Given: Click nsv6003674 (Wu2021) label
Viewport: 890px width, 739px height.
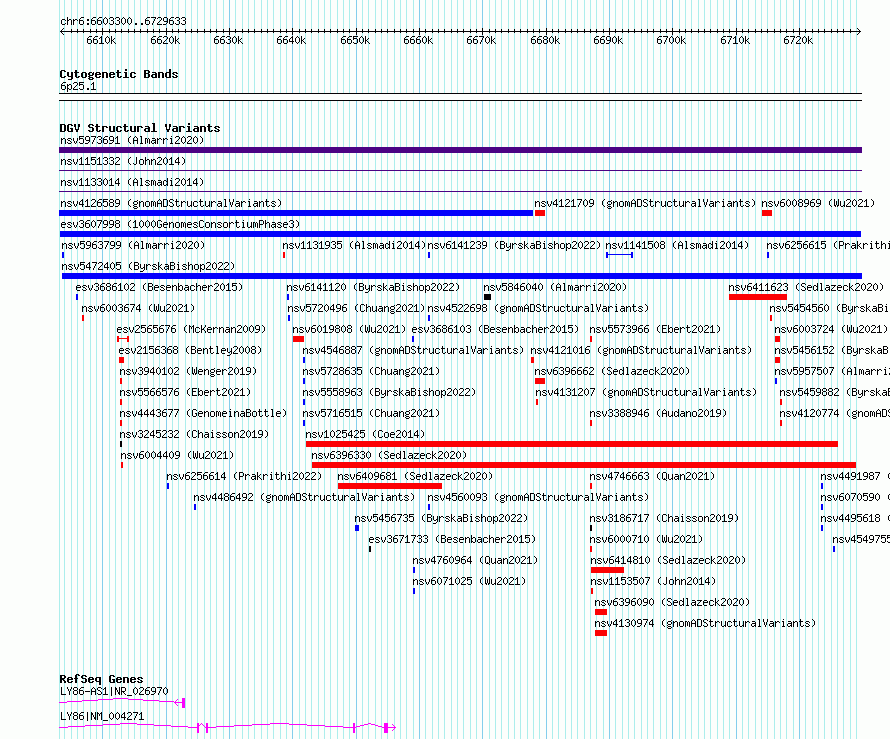Looking at the screenshot, I should click(x=138, y=308).
